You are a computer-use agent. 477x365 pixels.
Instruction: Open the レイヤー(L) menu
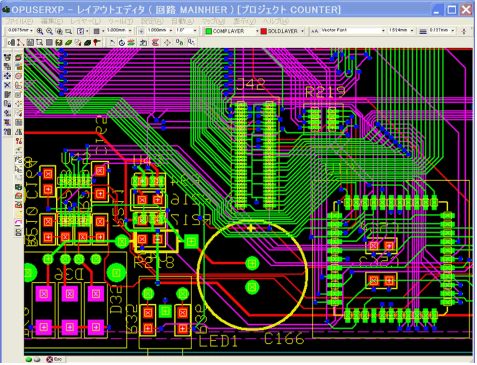[85, 21]
